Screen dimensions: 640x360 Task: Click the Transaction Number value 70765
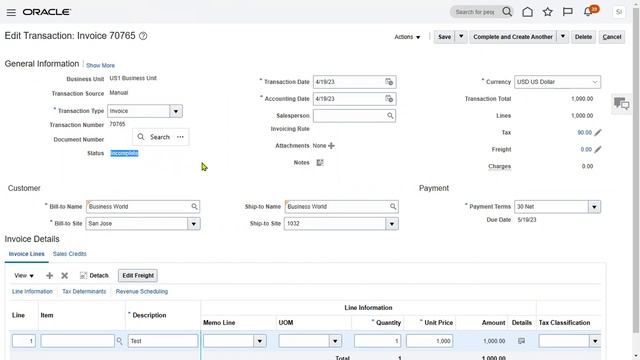click(117, 124)
